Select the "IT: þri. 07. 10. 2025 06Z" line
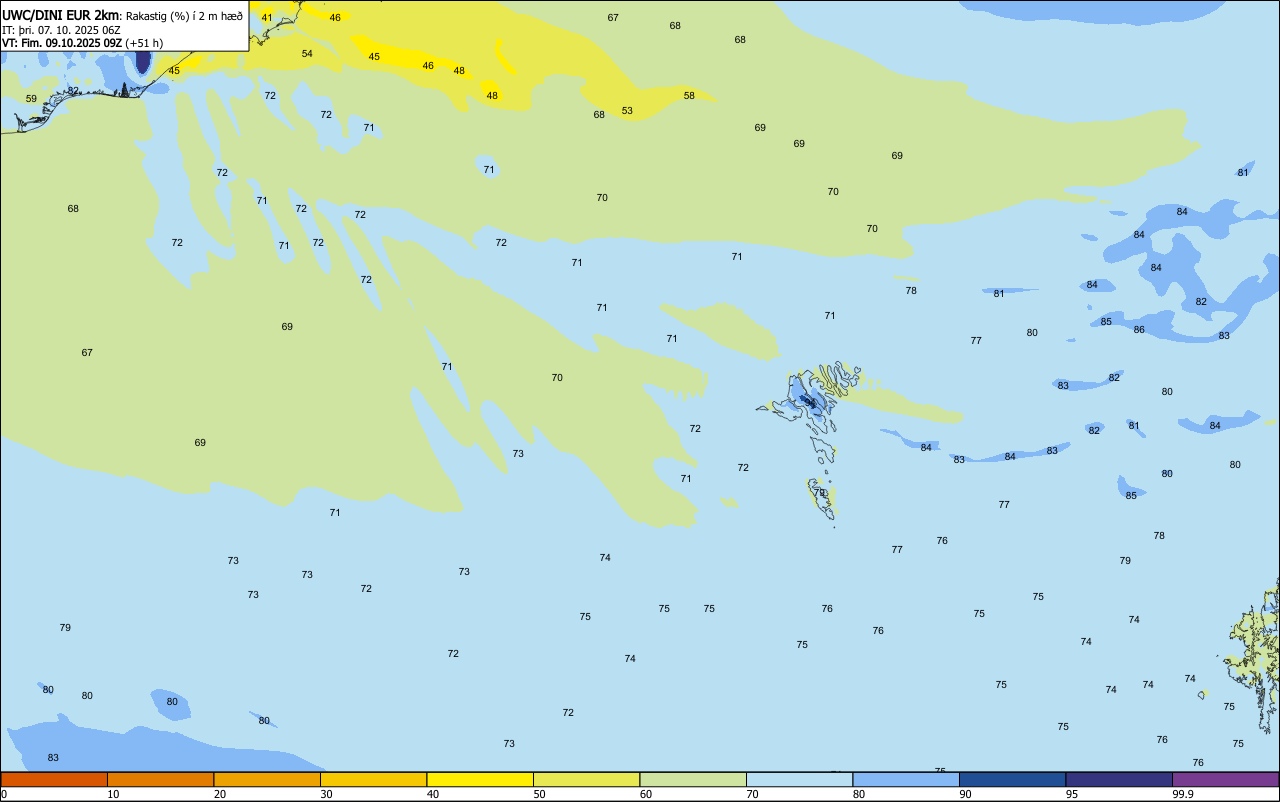The width and height of the screenshot is (1280, 802). [x=61, y=30]
